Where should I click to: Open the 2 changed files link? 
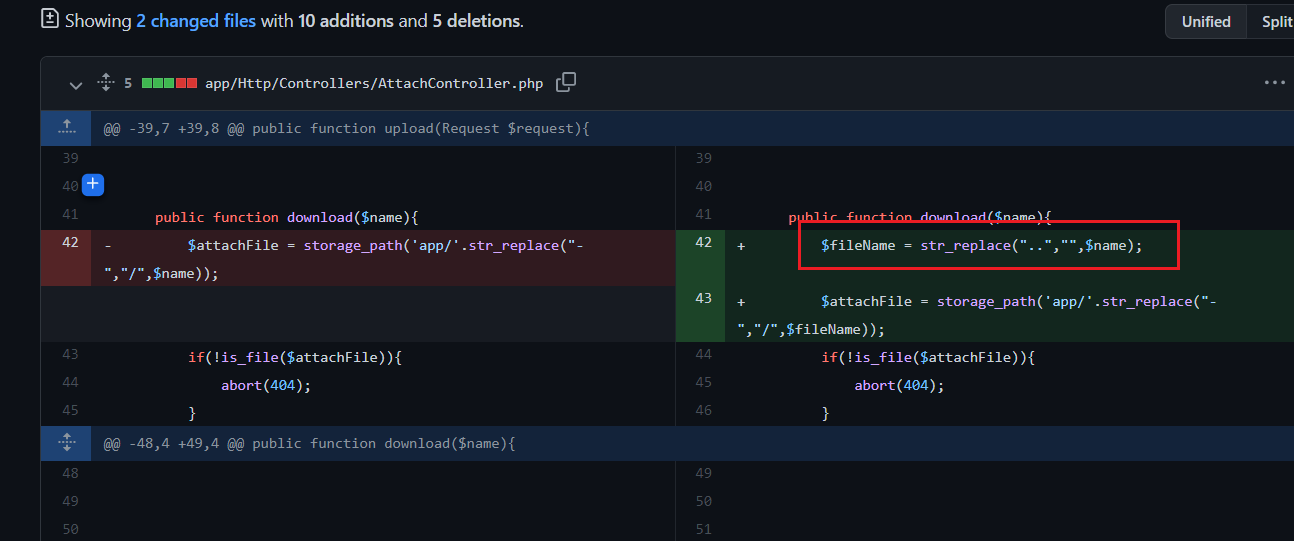[196, 20]
